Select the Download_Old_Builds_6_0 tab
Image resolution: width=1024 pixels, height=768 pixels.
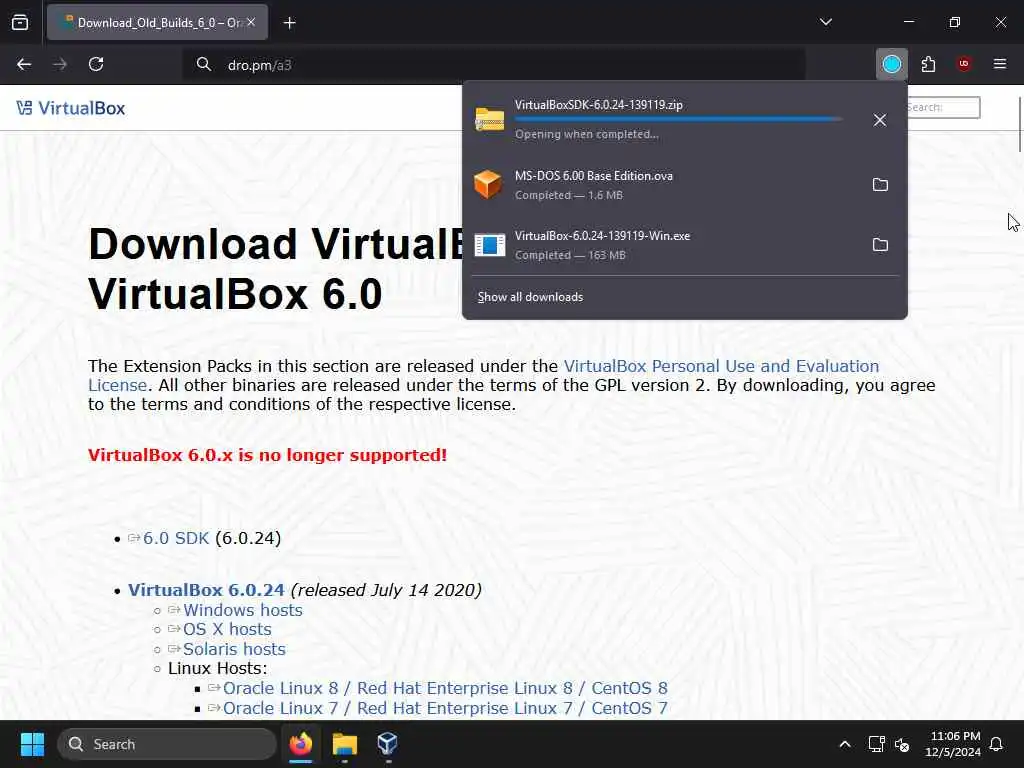coord(157,23)
